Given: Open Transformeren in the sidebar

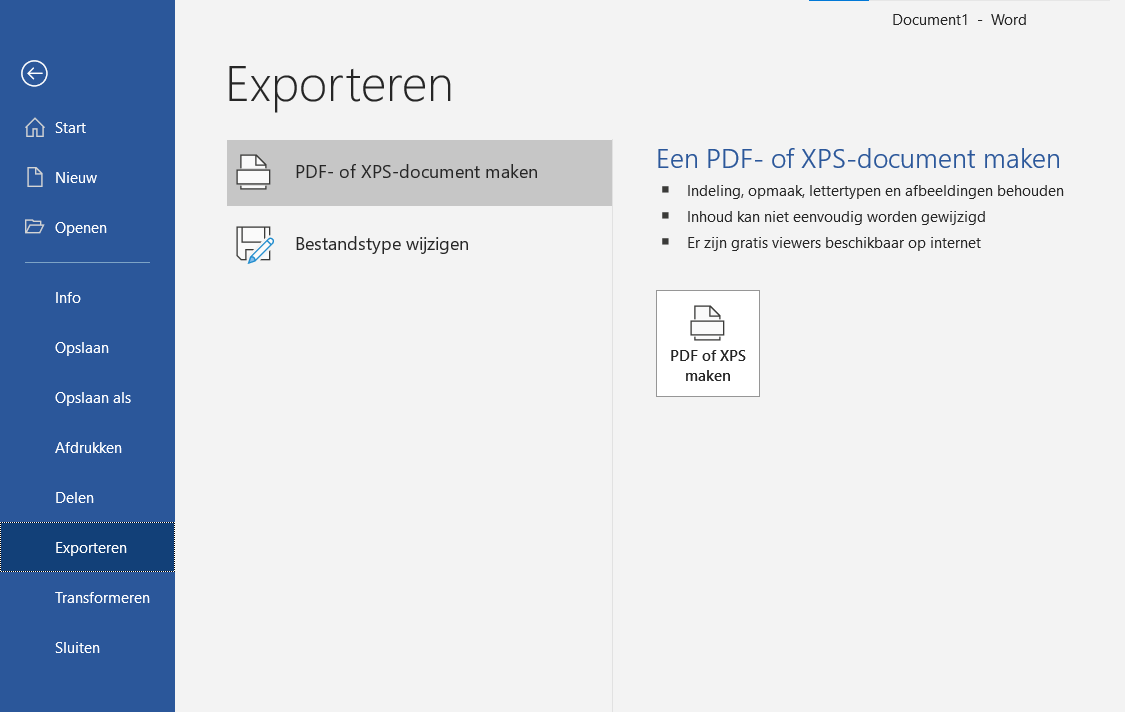Looking at the screenshot, I should (88, 598).
